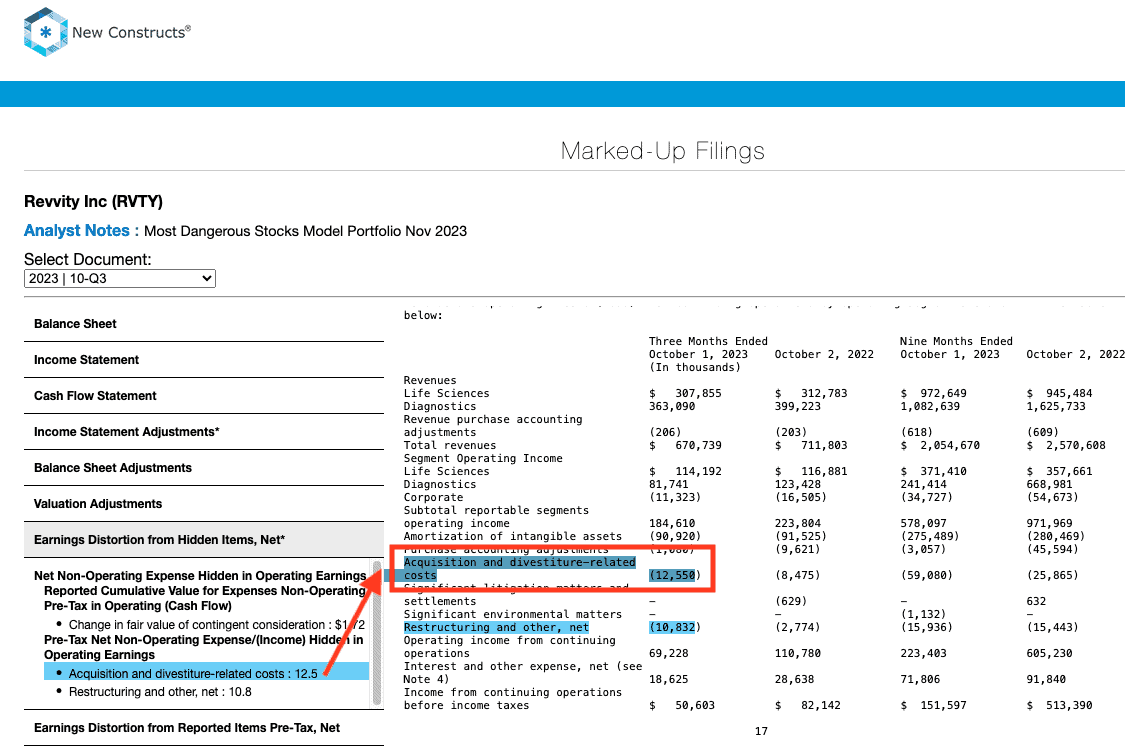Expand the Cash Flow Statement section
The height and width of the screenshot is (751, 1125).
tap(204, 396)
